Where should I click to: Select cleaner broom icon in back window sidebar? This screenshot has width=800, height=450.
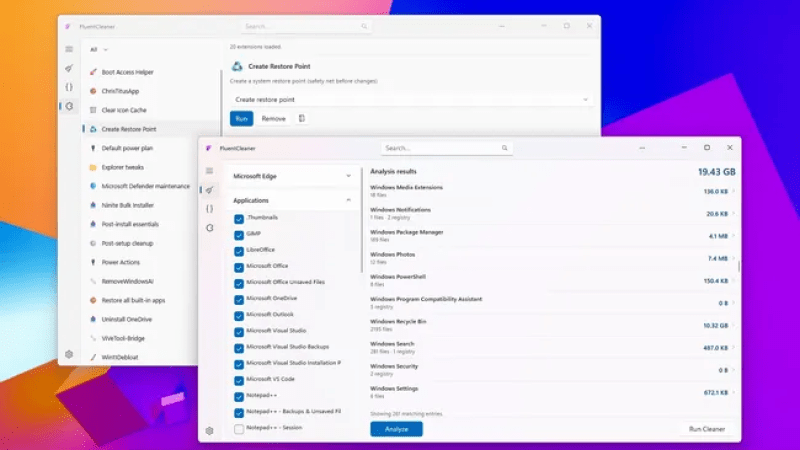[x=69, y=68]
